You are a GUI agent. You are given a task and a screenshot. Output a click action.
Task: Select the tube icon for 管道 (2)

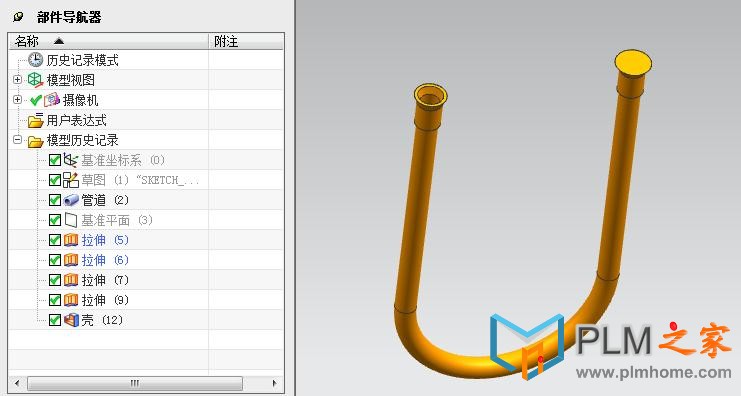tap(70, 200)
